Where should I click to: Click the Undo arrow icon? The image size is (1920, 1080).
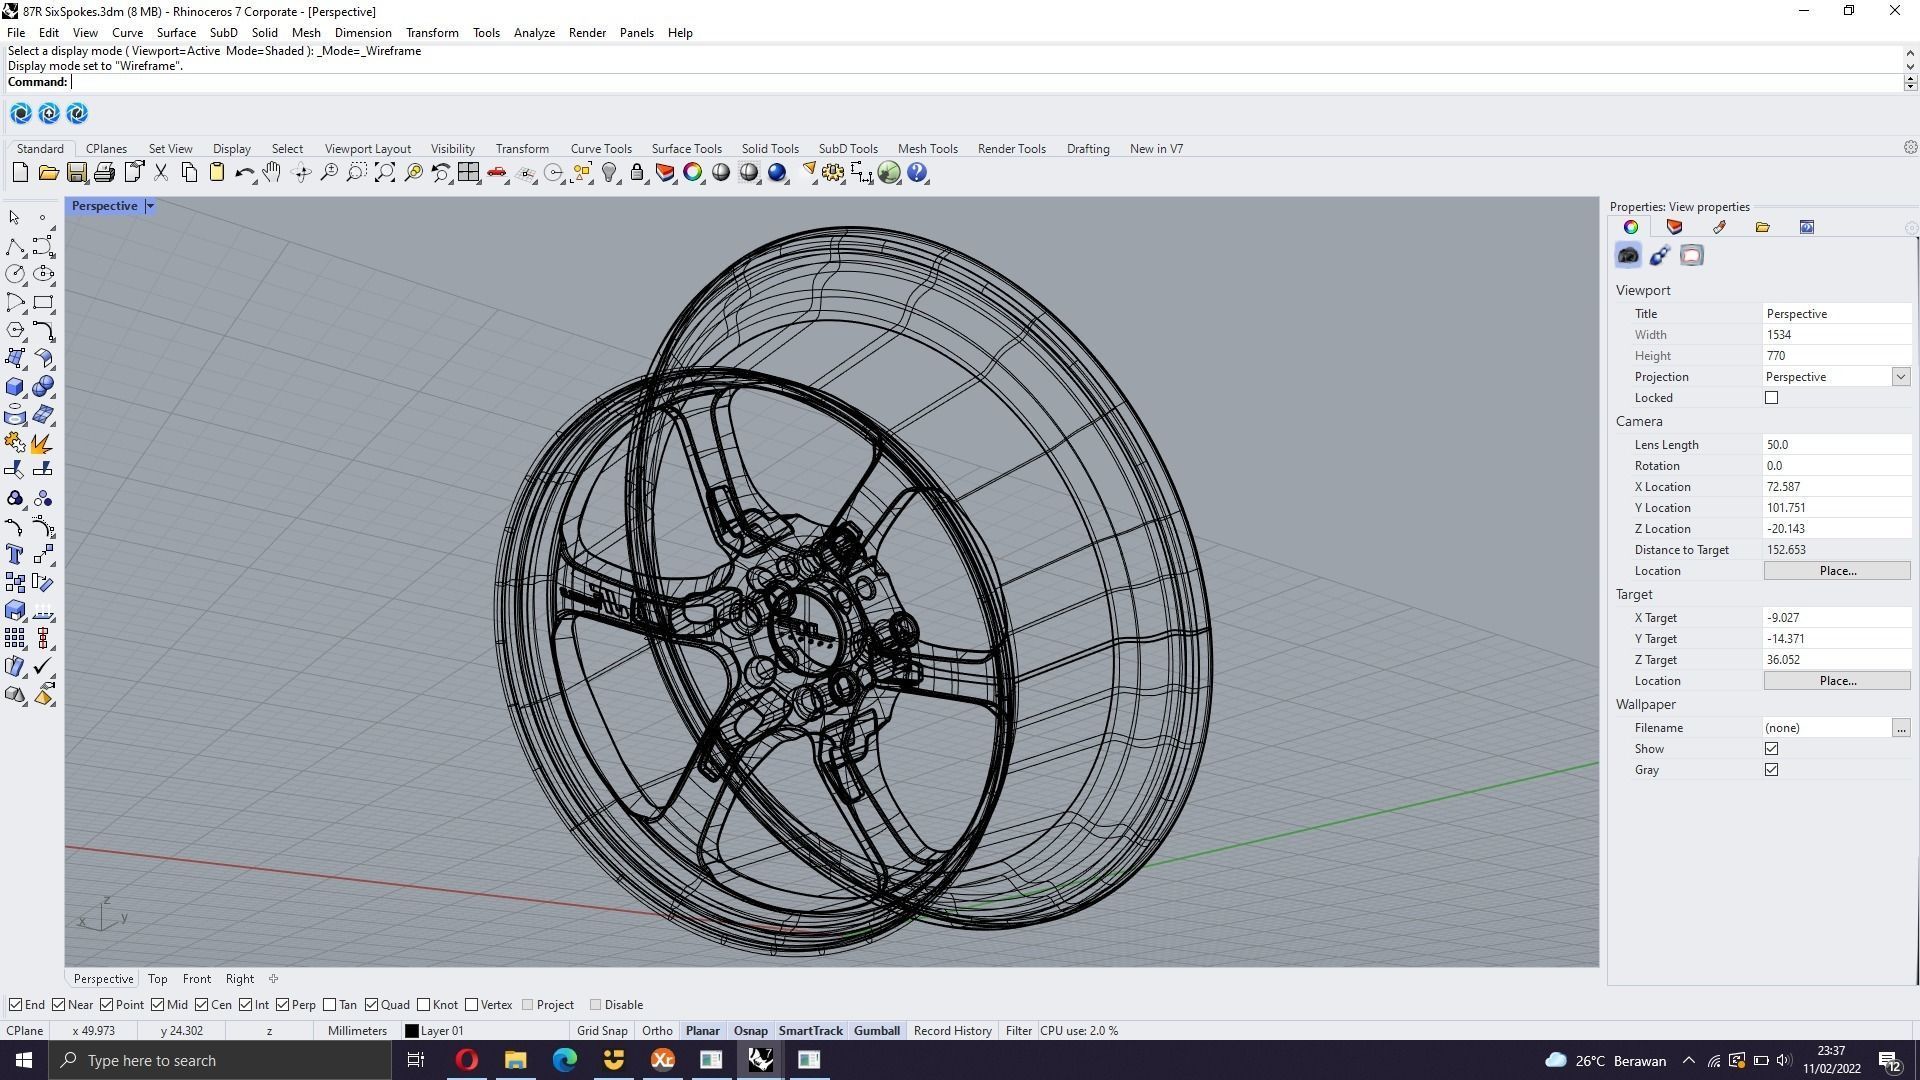click(x=244, y=173)
